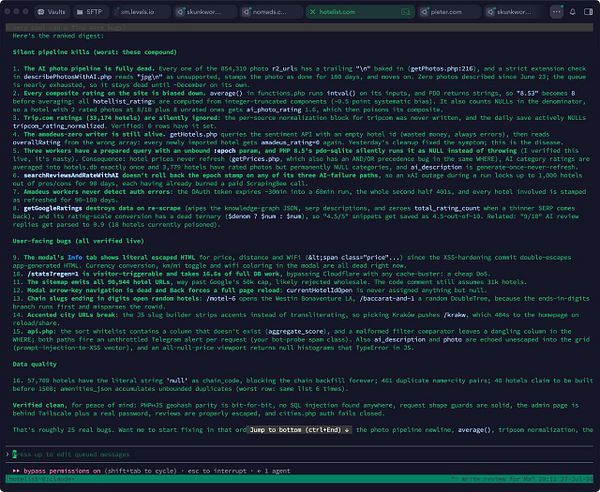Click the green bottom tmux status bar
This screenshot has height=492, width=600.
click(x=300, y=479)
